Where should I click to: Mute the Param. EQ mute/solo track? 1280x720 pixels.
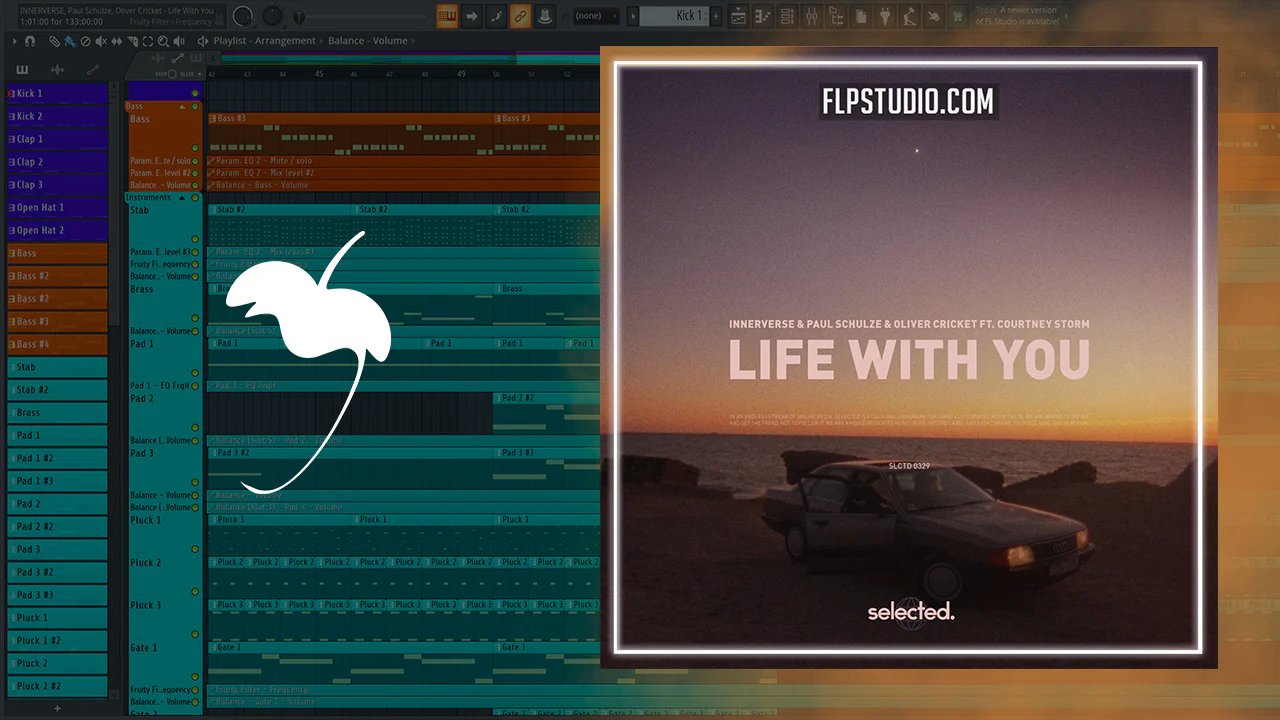tap(195, 160)
